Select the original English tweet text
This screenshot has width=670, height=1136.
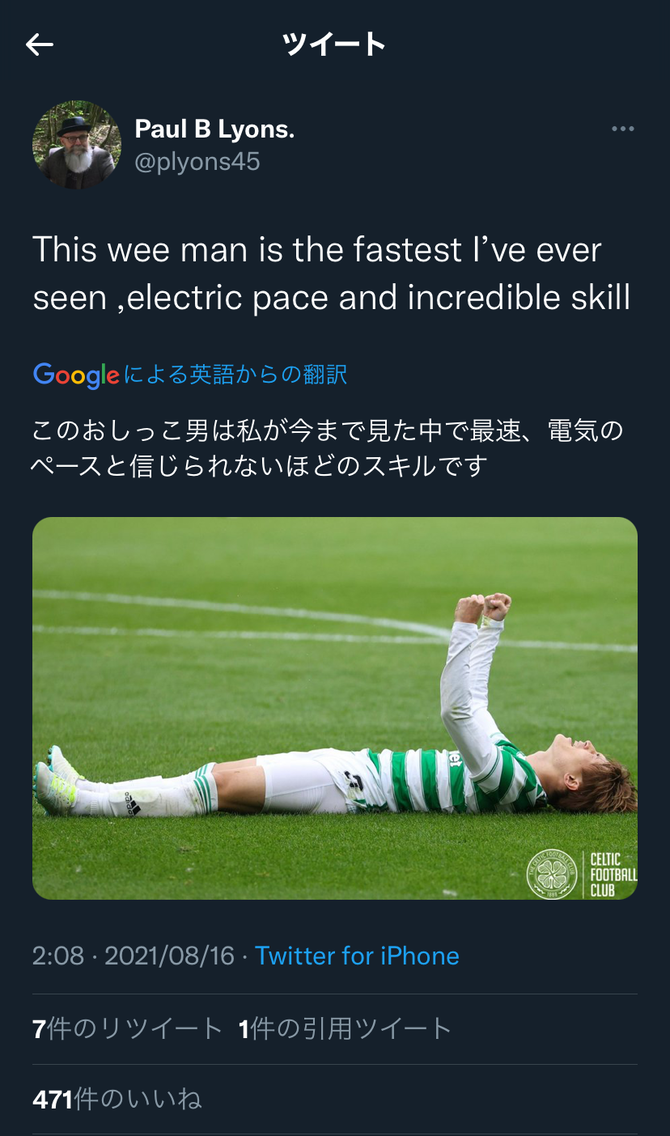tap(331, 273)
